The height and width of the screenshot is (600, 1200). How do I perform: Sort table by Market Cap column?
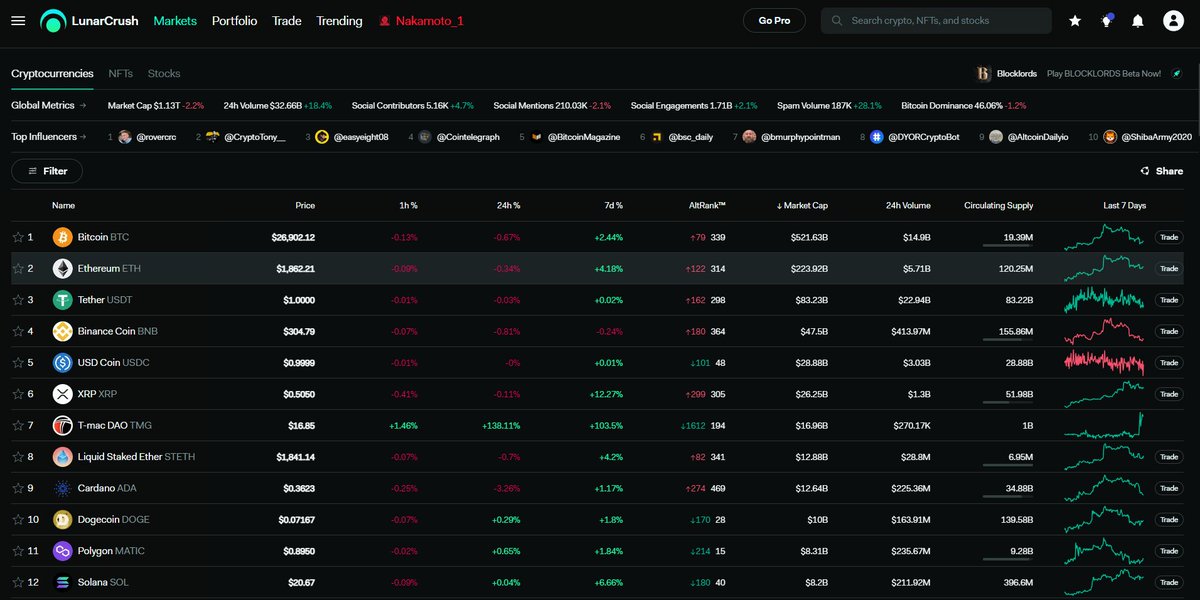802,205
